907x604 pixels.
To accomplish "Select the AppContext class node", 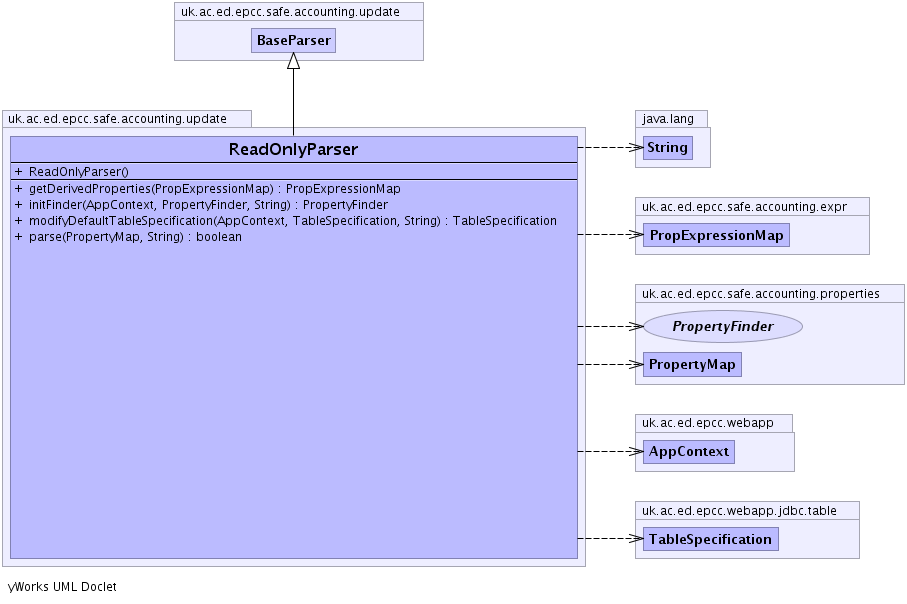I will pos(688,452).
